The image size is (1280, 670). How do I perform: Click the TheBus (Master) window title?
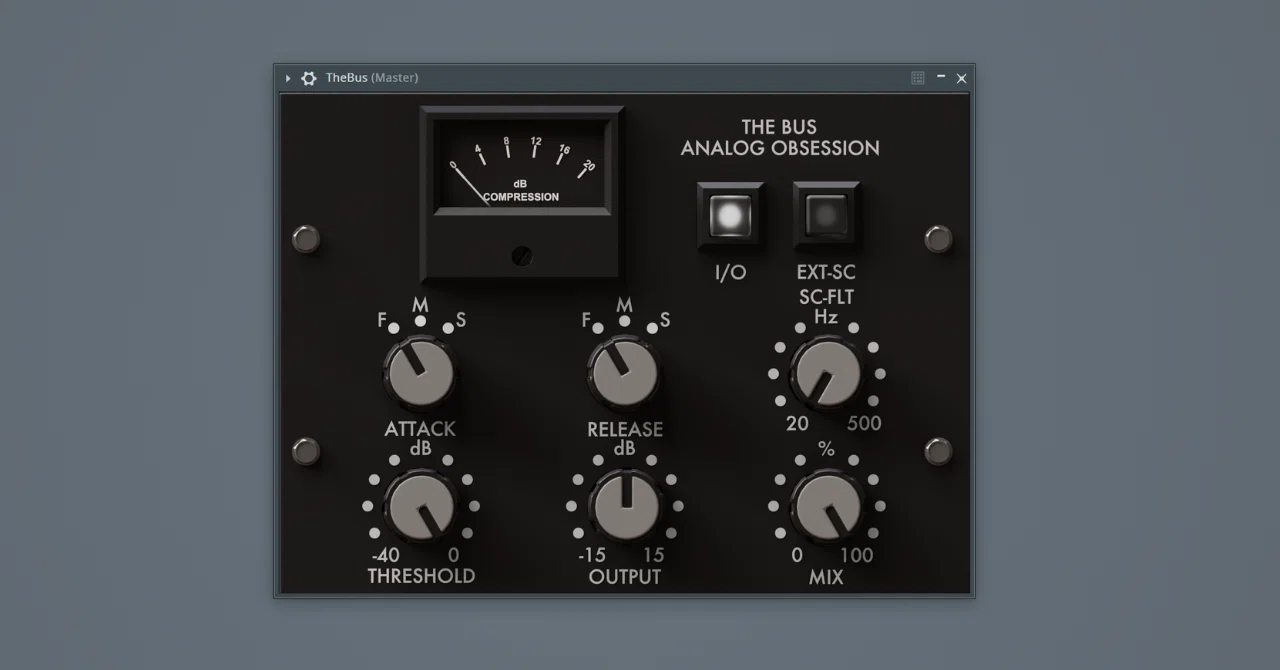pyautogui.click(x=372, y=78)
